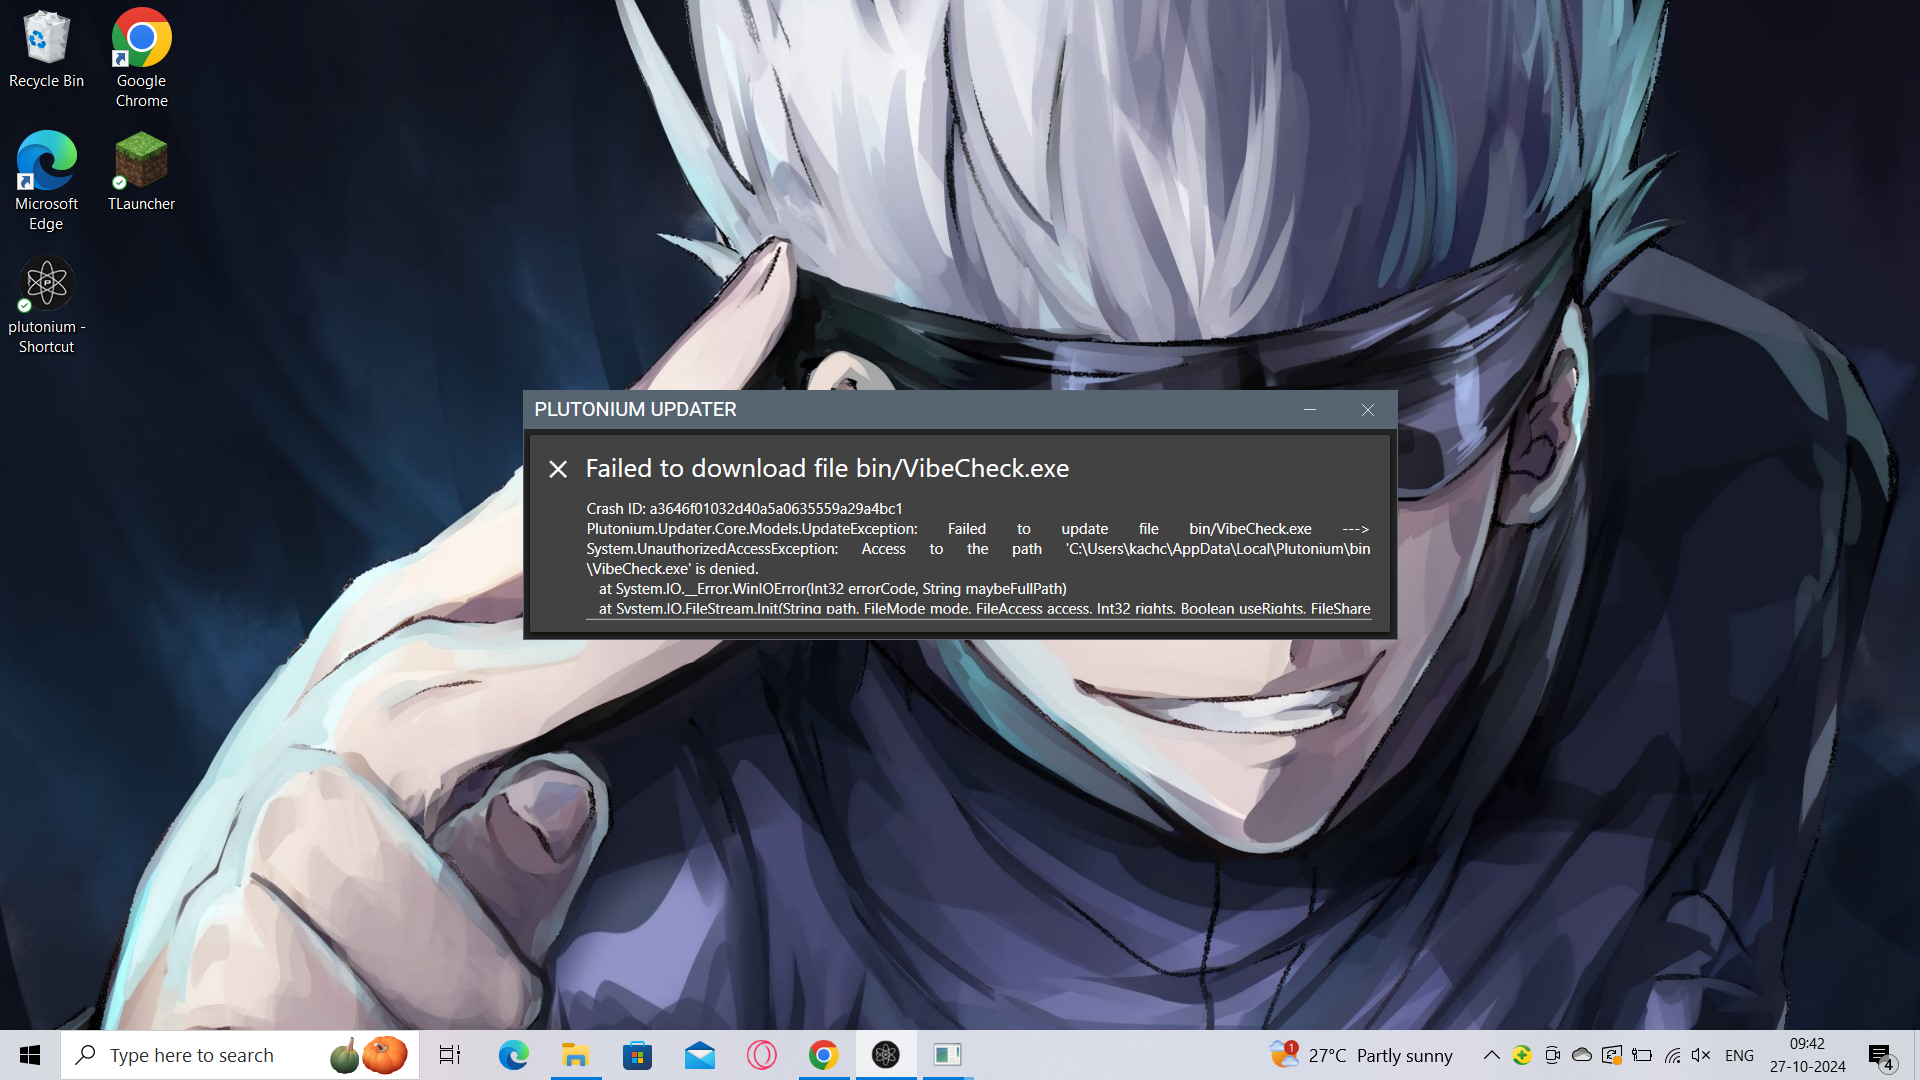This screenshot has width=1920, height=1080.
Task: Minimize the Plutonium Updater window
Action: (1310, 410)
